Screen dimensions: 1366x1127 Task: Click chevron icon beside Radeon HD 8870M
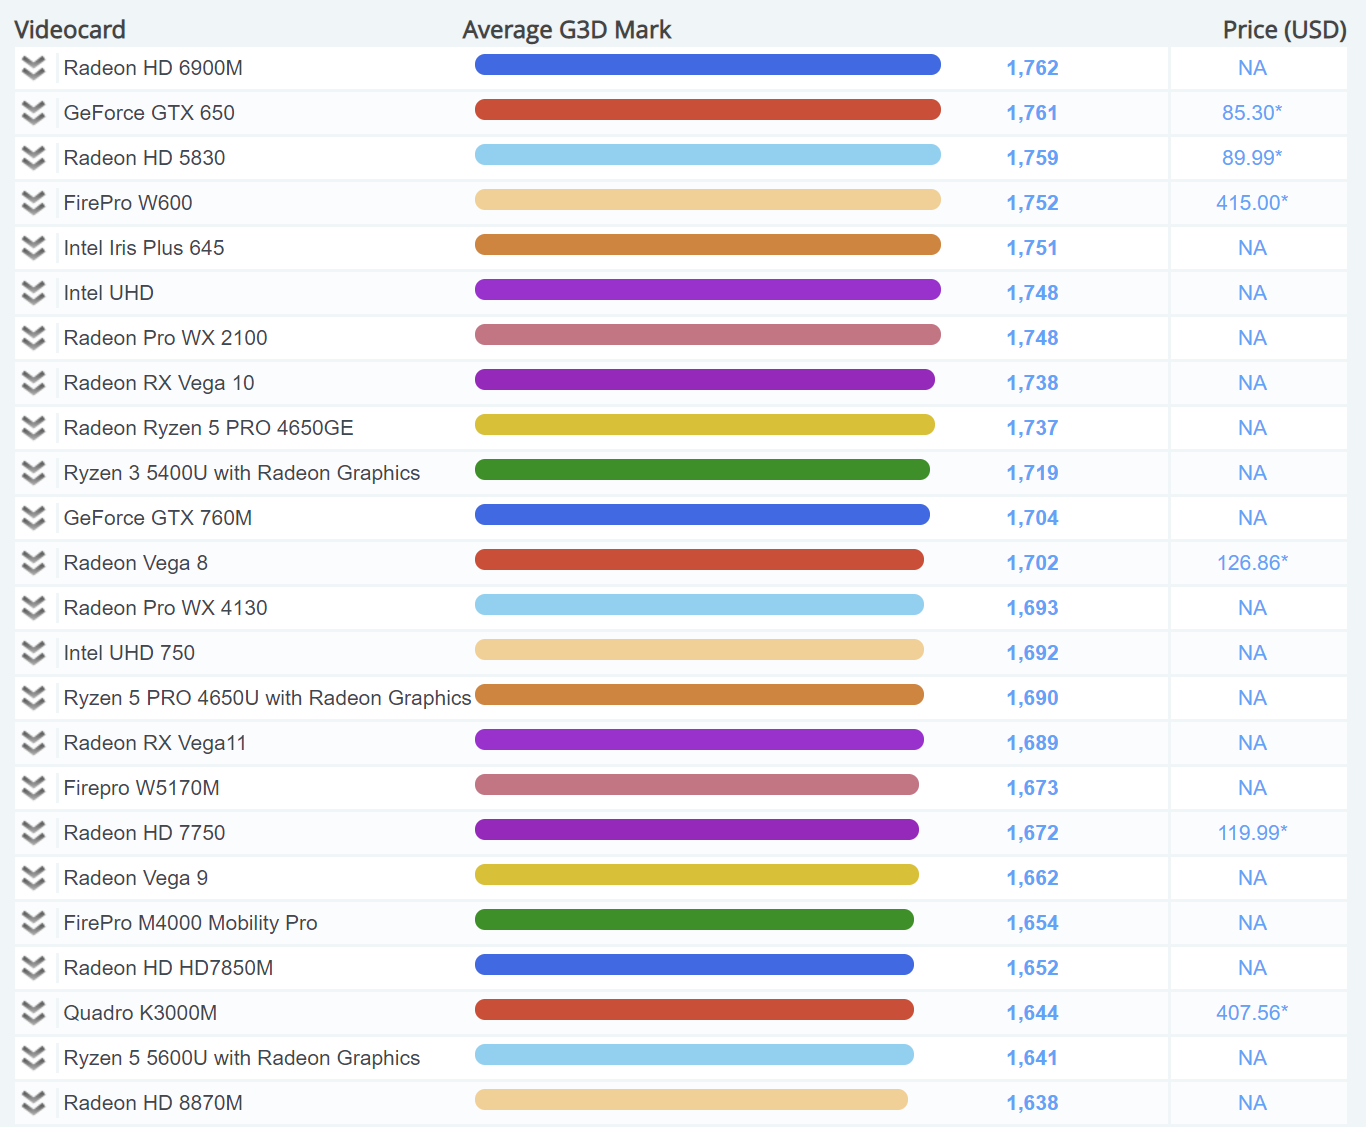coord(34,1103)
